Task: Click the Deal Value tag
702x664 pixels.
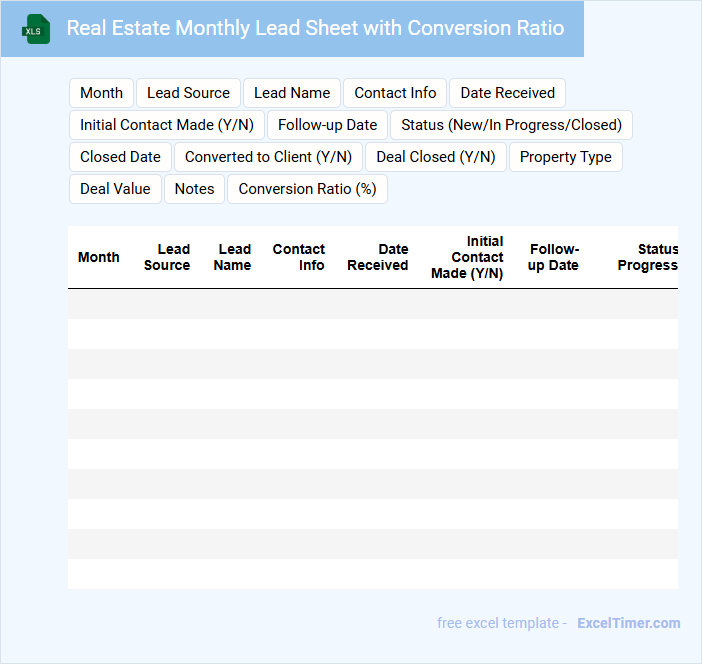Action: (115, 189)
